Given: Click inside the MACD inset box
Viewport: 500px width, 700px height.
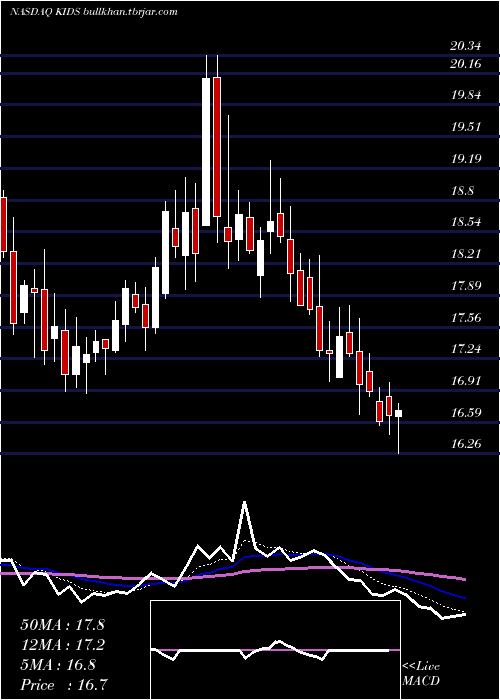Looking at the screenshot, I should pyautogui.click(x=275, y=650).
